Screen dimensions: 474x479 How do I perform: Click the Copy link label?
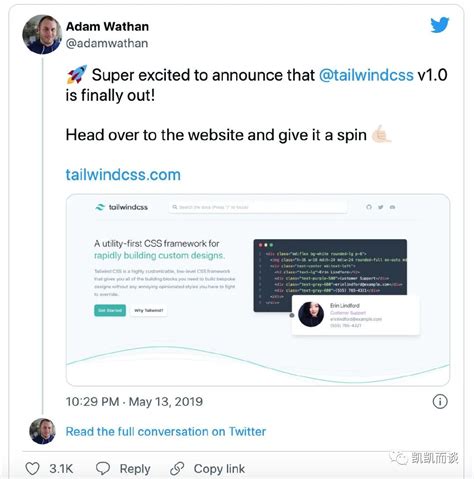219,469
